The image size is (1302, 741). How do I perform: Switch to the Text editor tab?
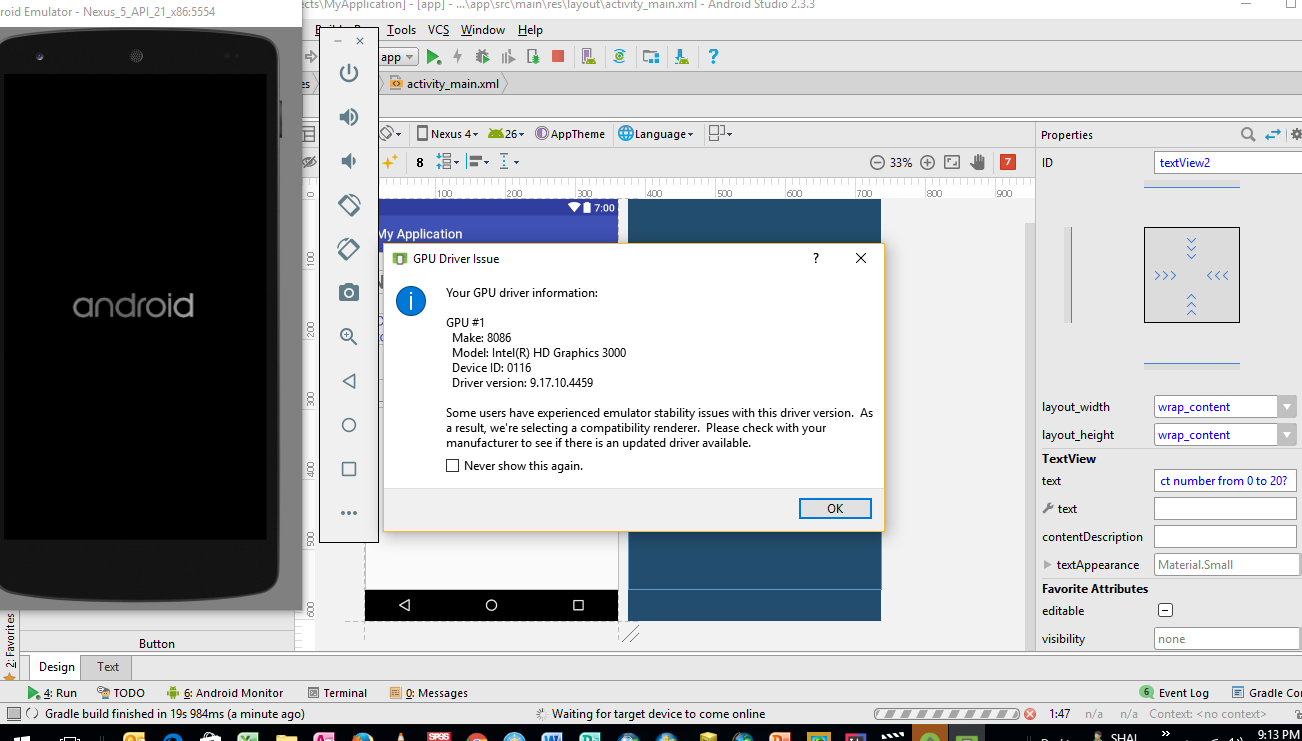click(x=108, y=667)
